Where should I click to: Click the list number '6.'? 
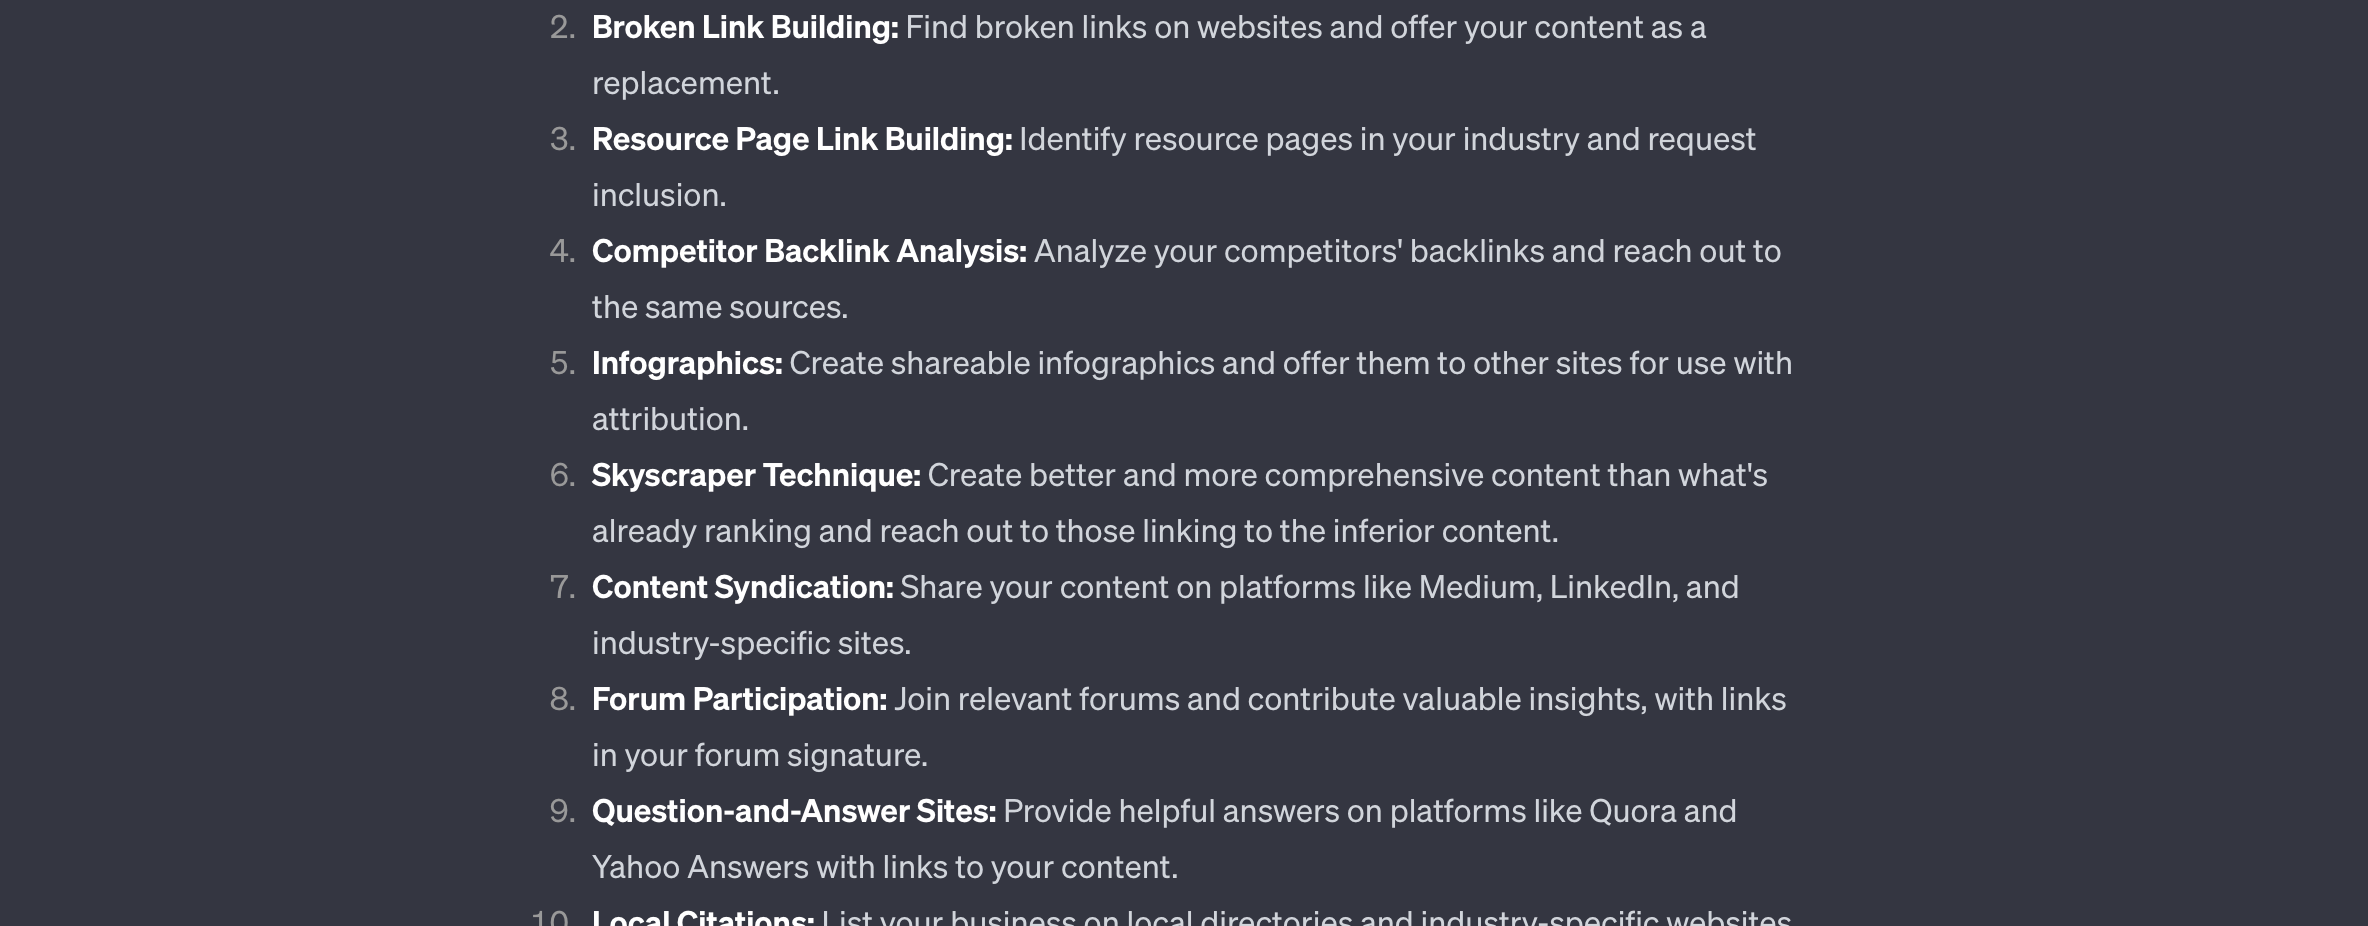(562, 475)
